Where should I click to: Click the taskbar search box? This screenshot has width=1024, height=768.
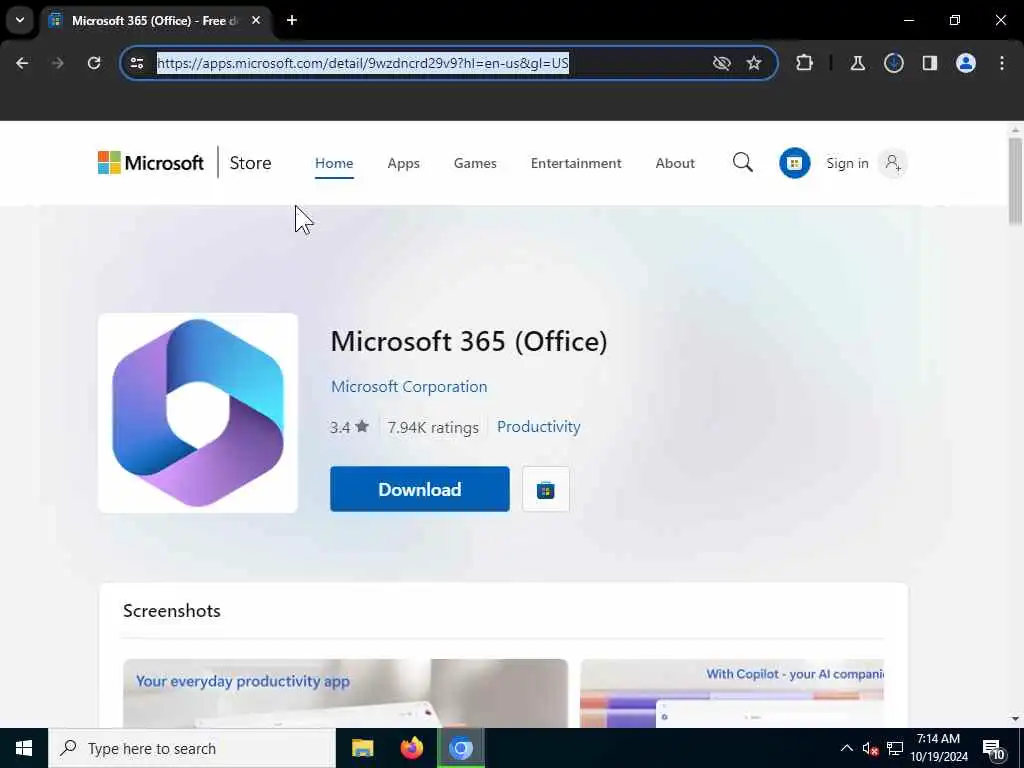pyautogui.click(x=191, y=748)
